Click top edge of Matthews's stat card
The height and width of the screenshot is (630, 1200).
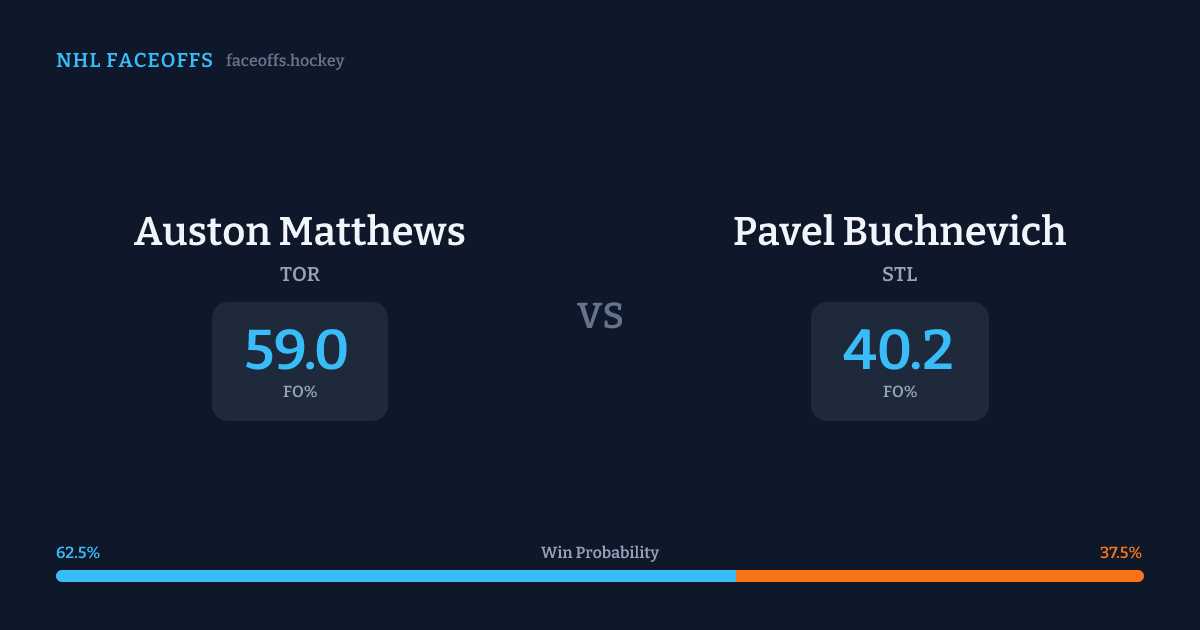point(300,304)
